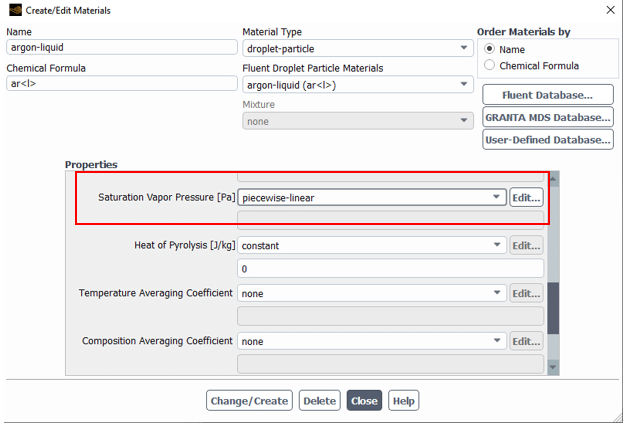Viewport: 626px width, 425px height.
Task: Click the Name field containing argon-liquid
Action: pos(120,48)
